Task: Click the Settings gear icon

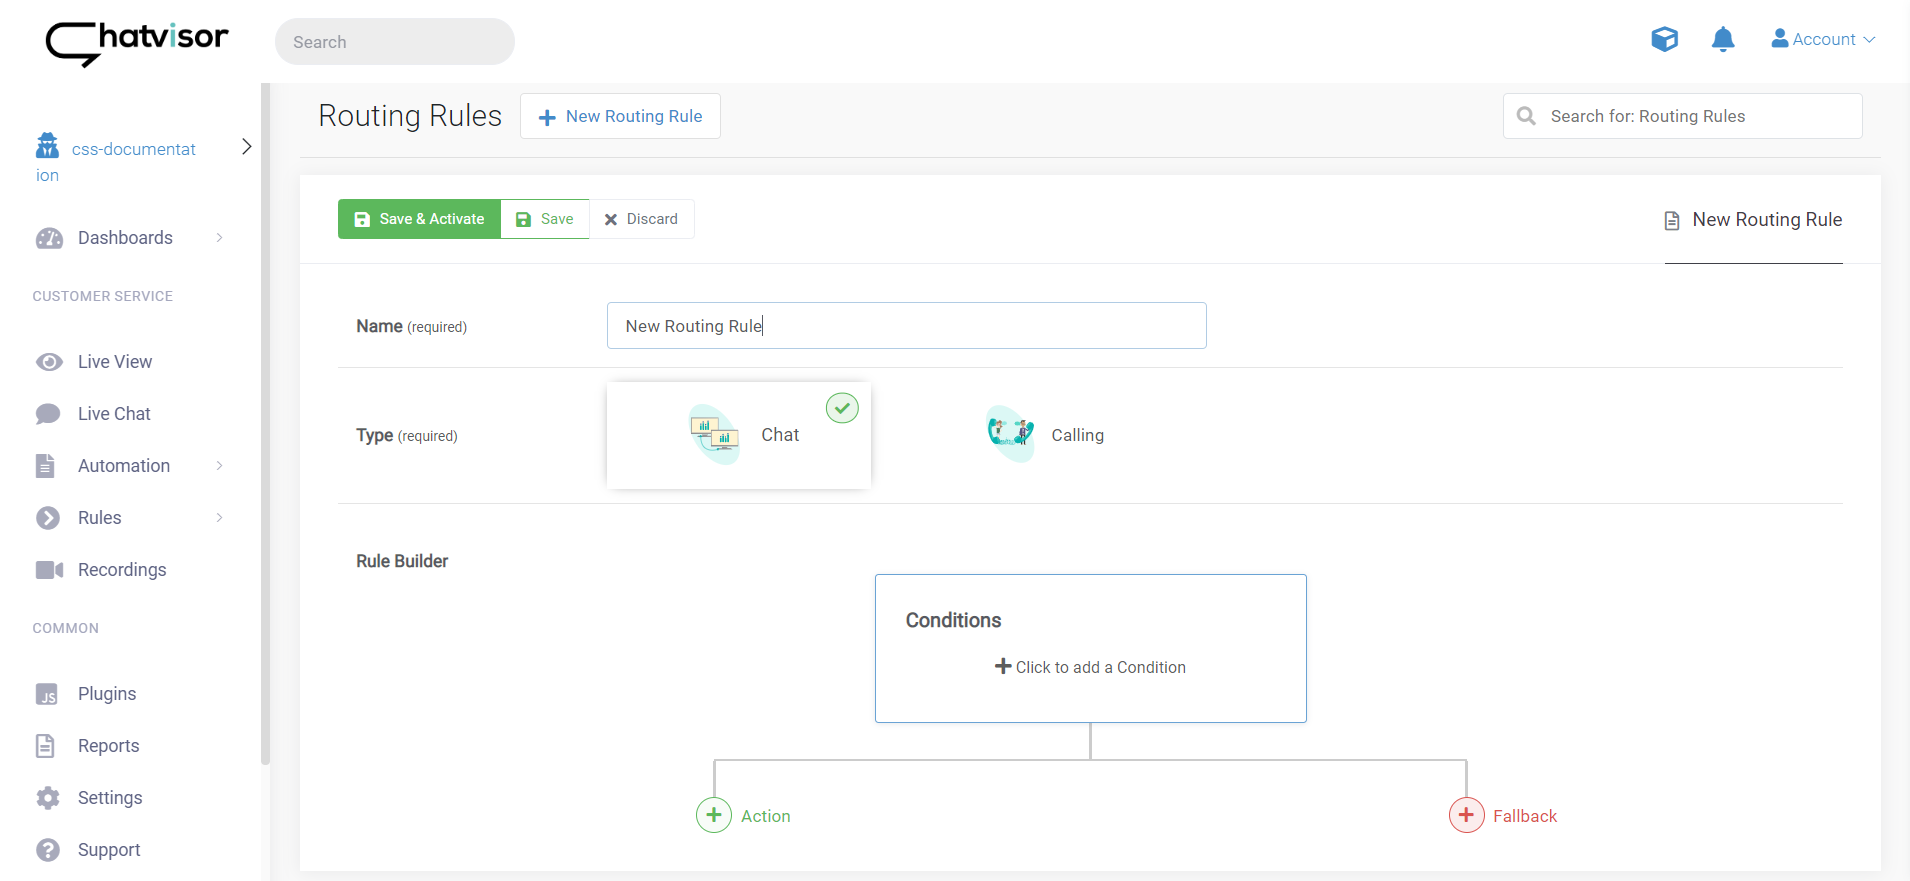Action: click(48, 798)
